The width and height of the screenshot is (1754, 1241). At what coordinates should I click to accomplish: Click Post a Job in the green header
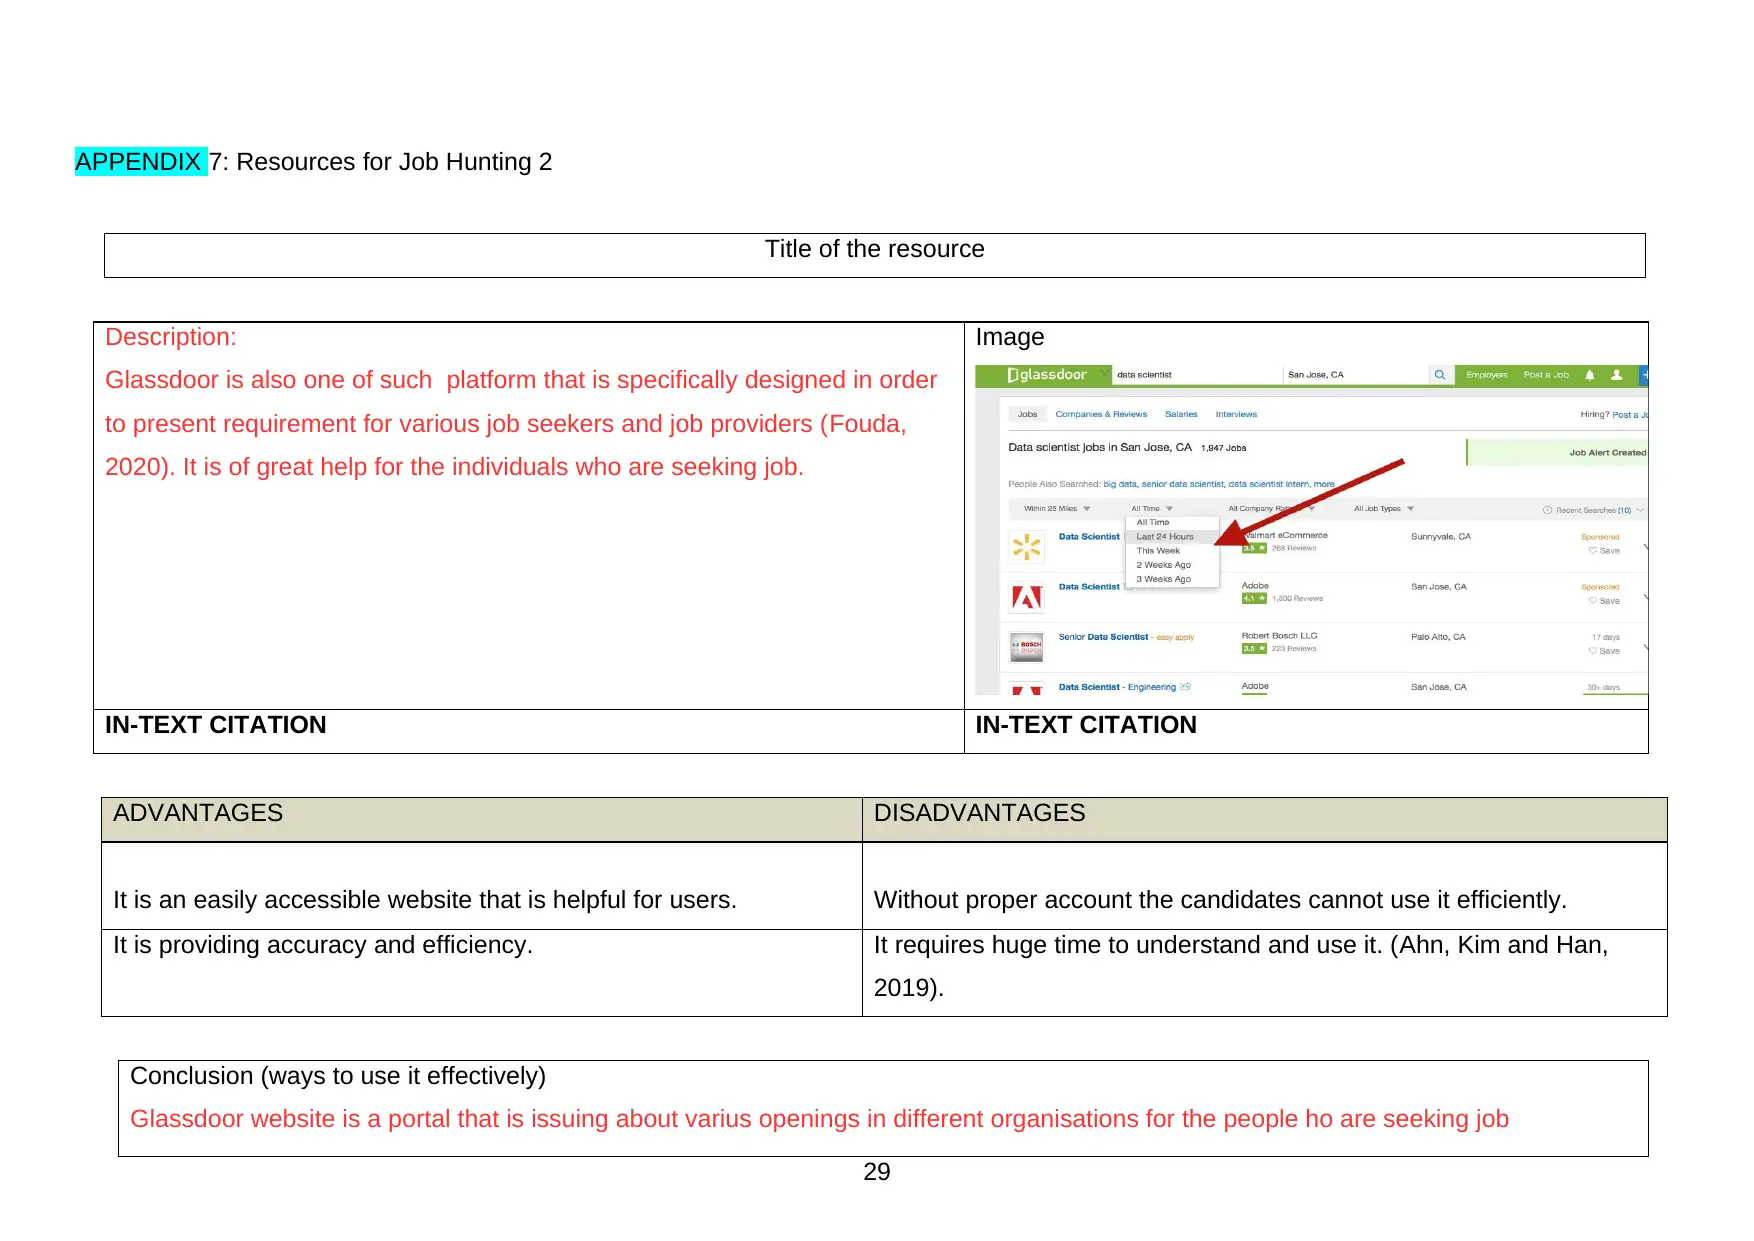click(1546, 375)
